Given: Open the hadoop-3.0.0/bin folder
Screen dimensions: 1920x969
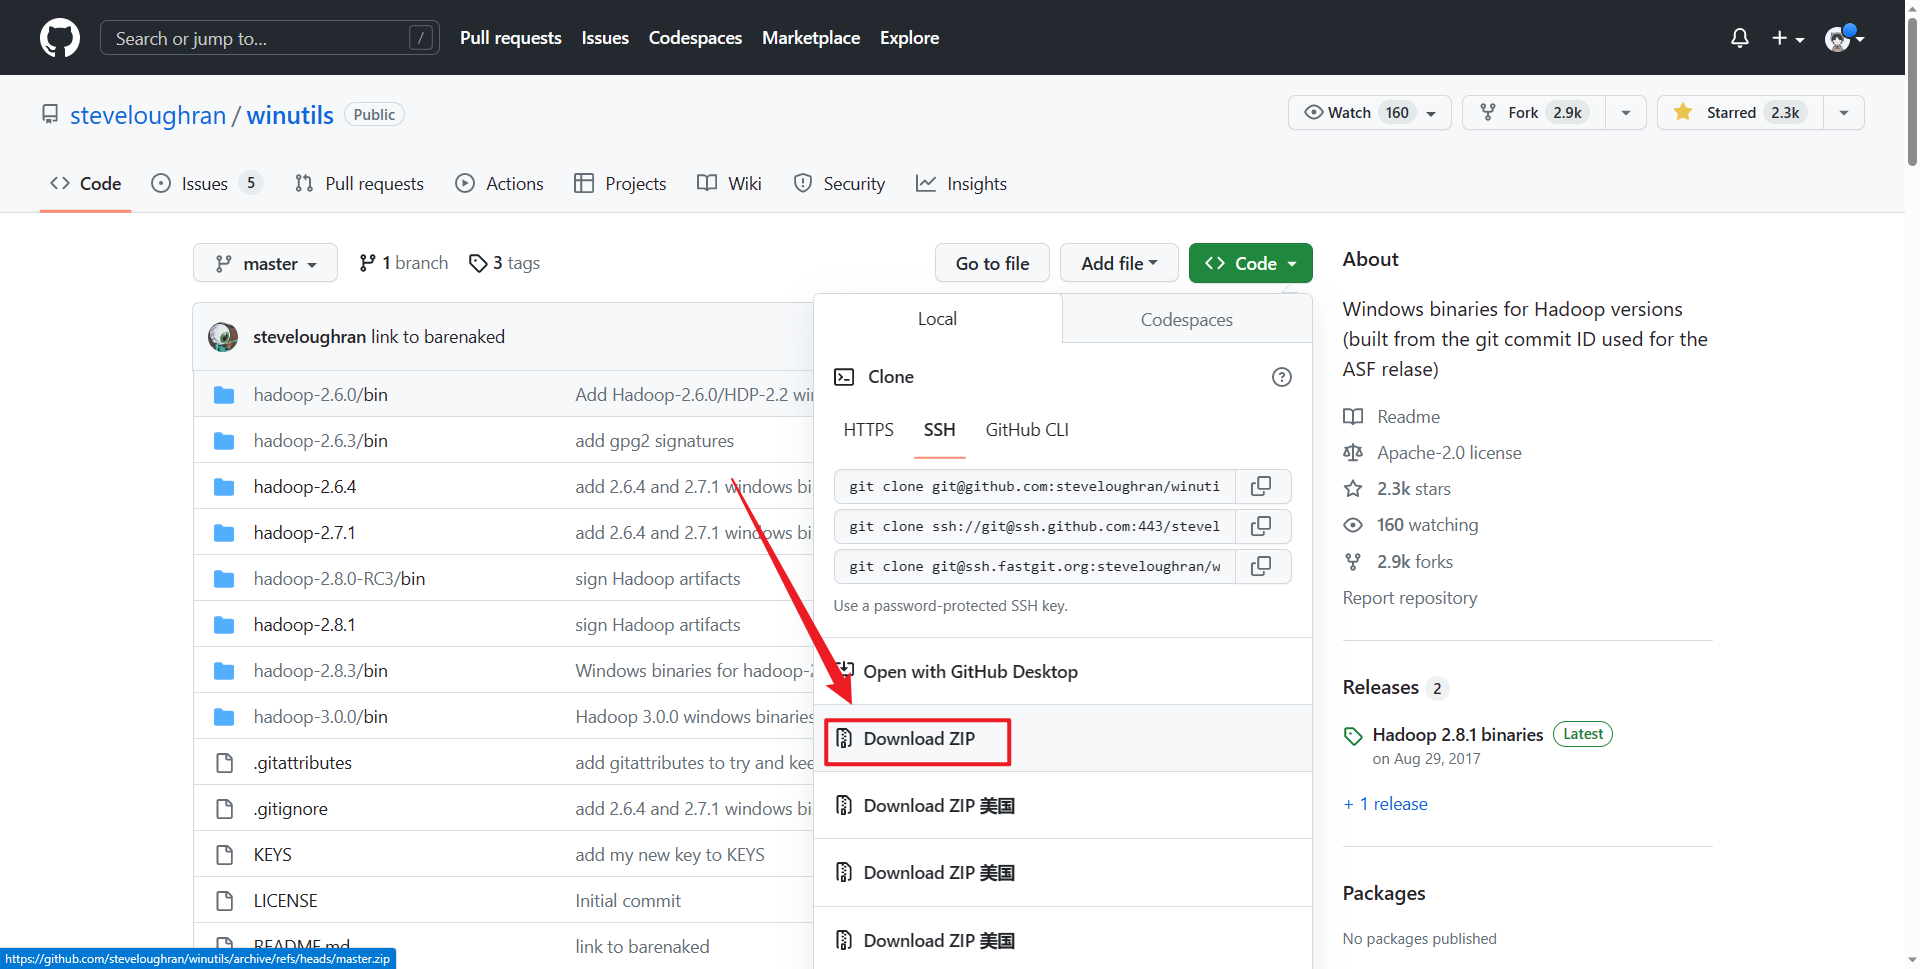Looking at the screenshot, I should pyautogui.click(x=321, y=717).
